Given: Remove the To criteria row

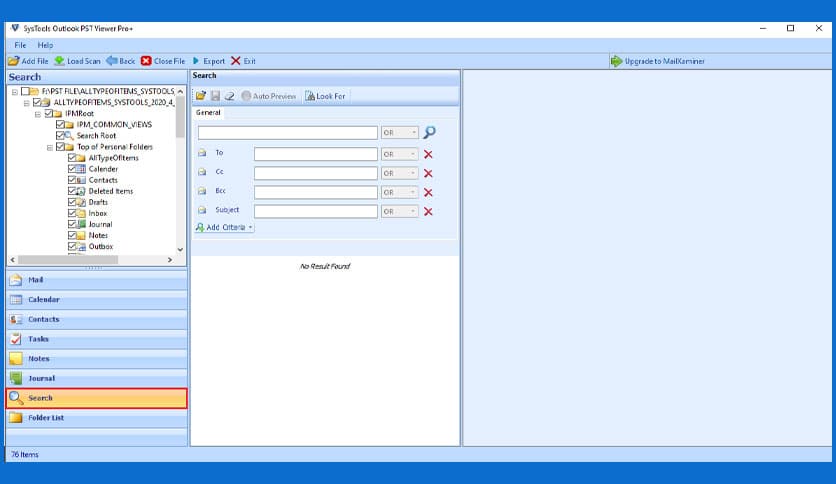Looking at the screenshot, I should click(428, 155).
